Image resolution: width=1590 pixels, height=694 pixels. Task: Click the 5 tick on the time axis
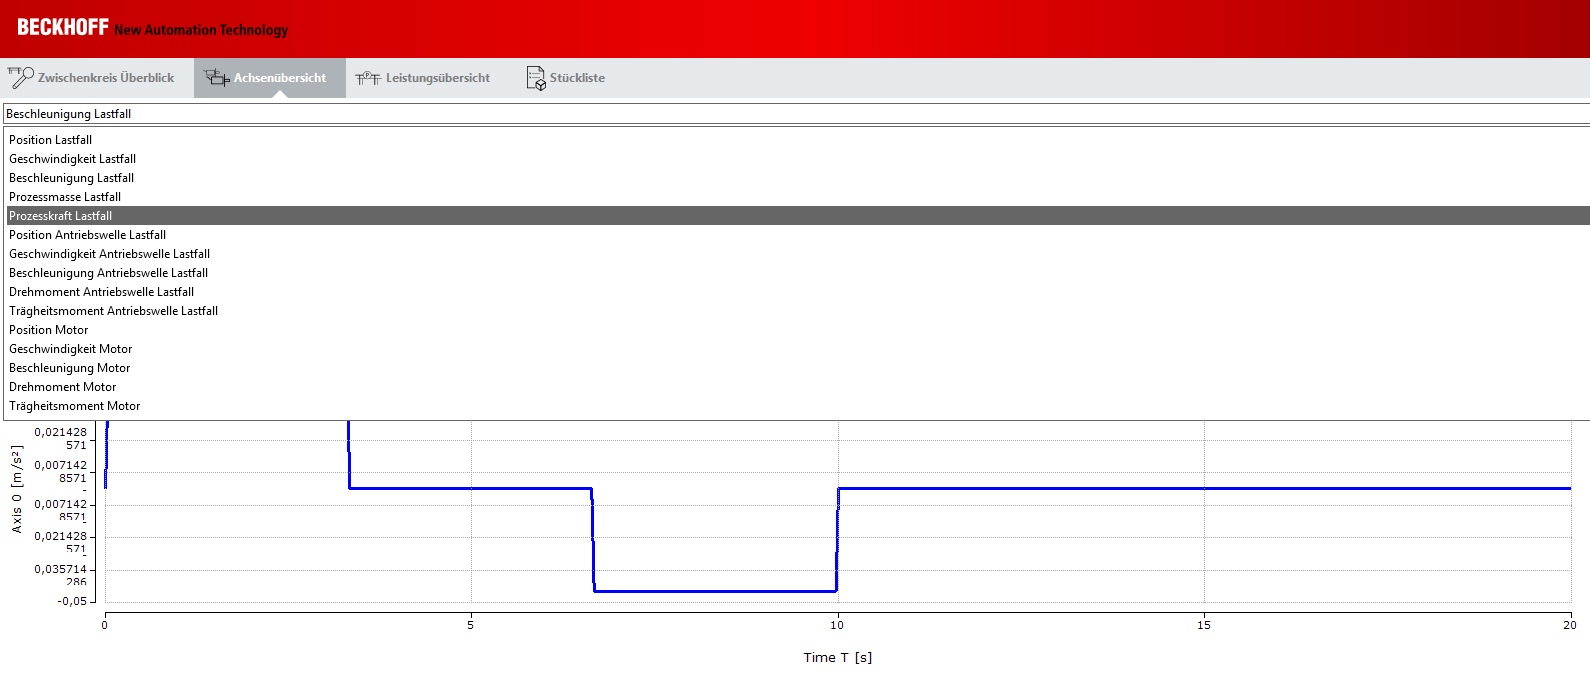pyautogui.click(x=471, y=625)
